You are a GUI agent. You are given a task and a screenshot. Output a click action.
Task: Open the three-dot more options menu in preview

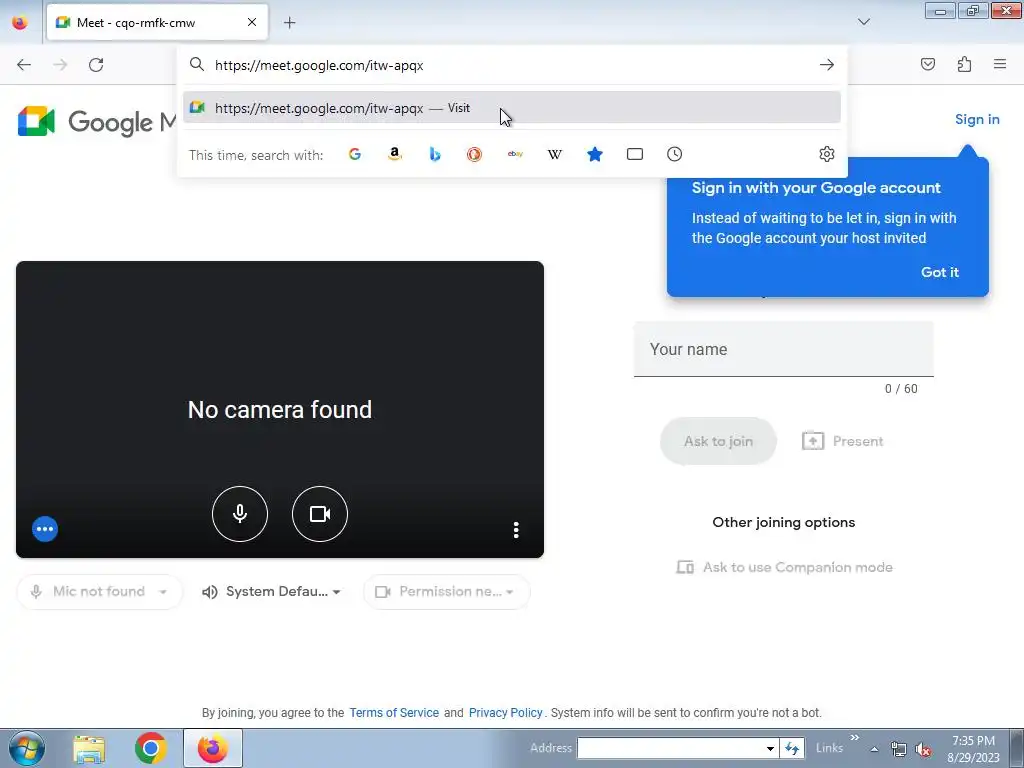click(516, 530)
